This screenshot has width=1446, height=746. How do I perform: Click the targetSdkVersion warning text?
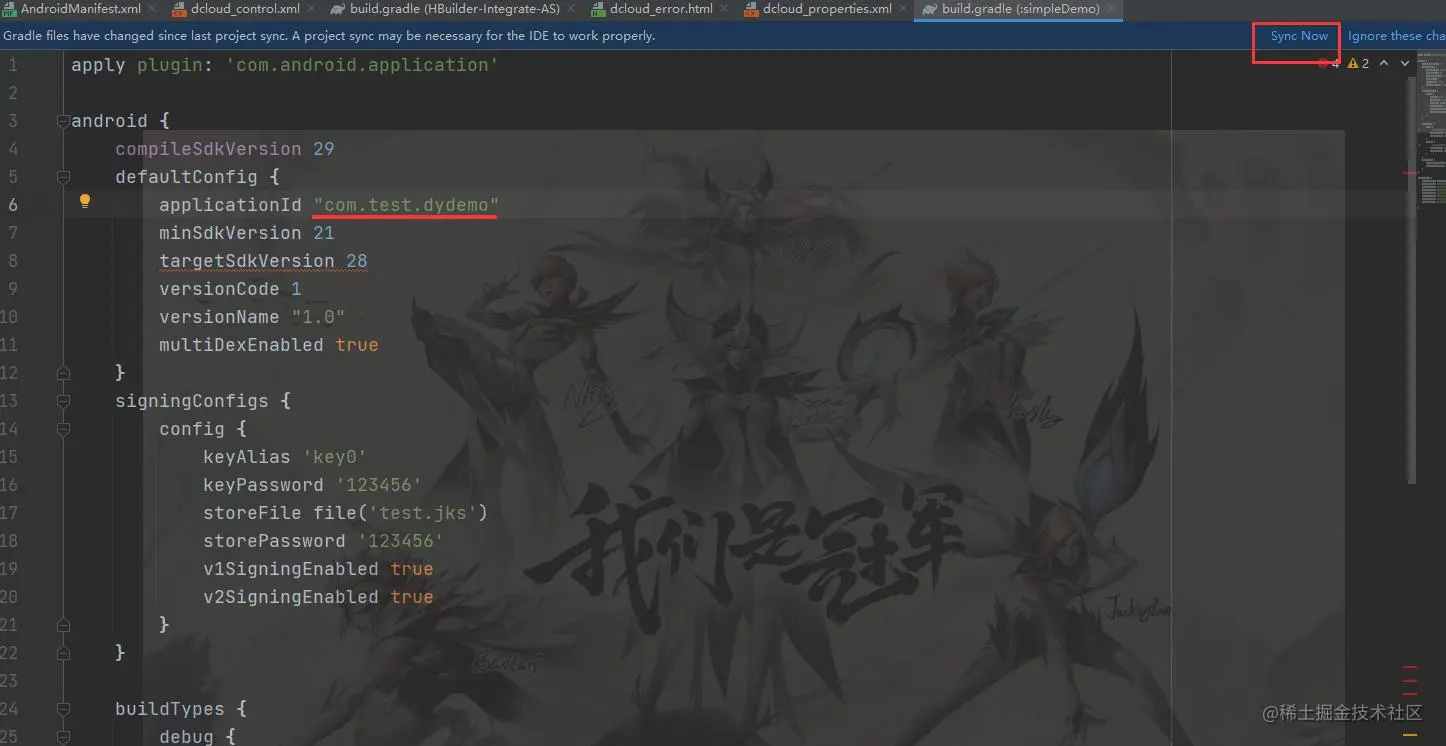coord(263,261)
